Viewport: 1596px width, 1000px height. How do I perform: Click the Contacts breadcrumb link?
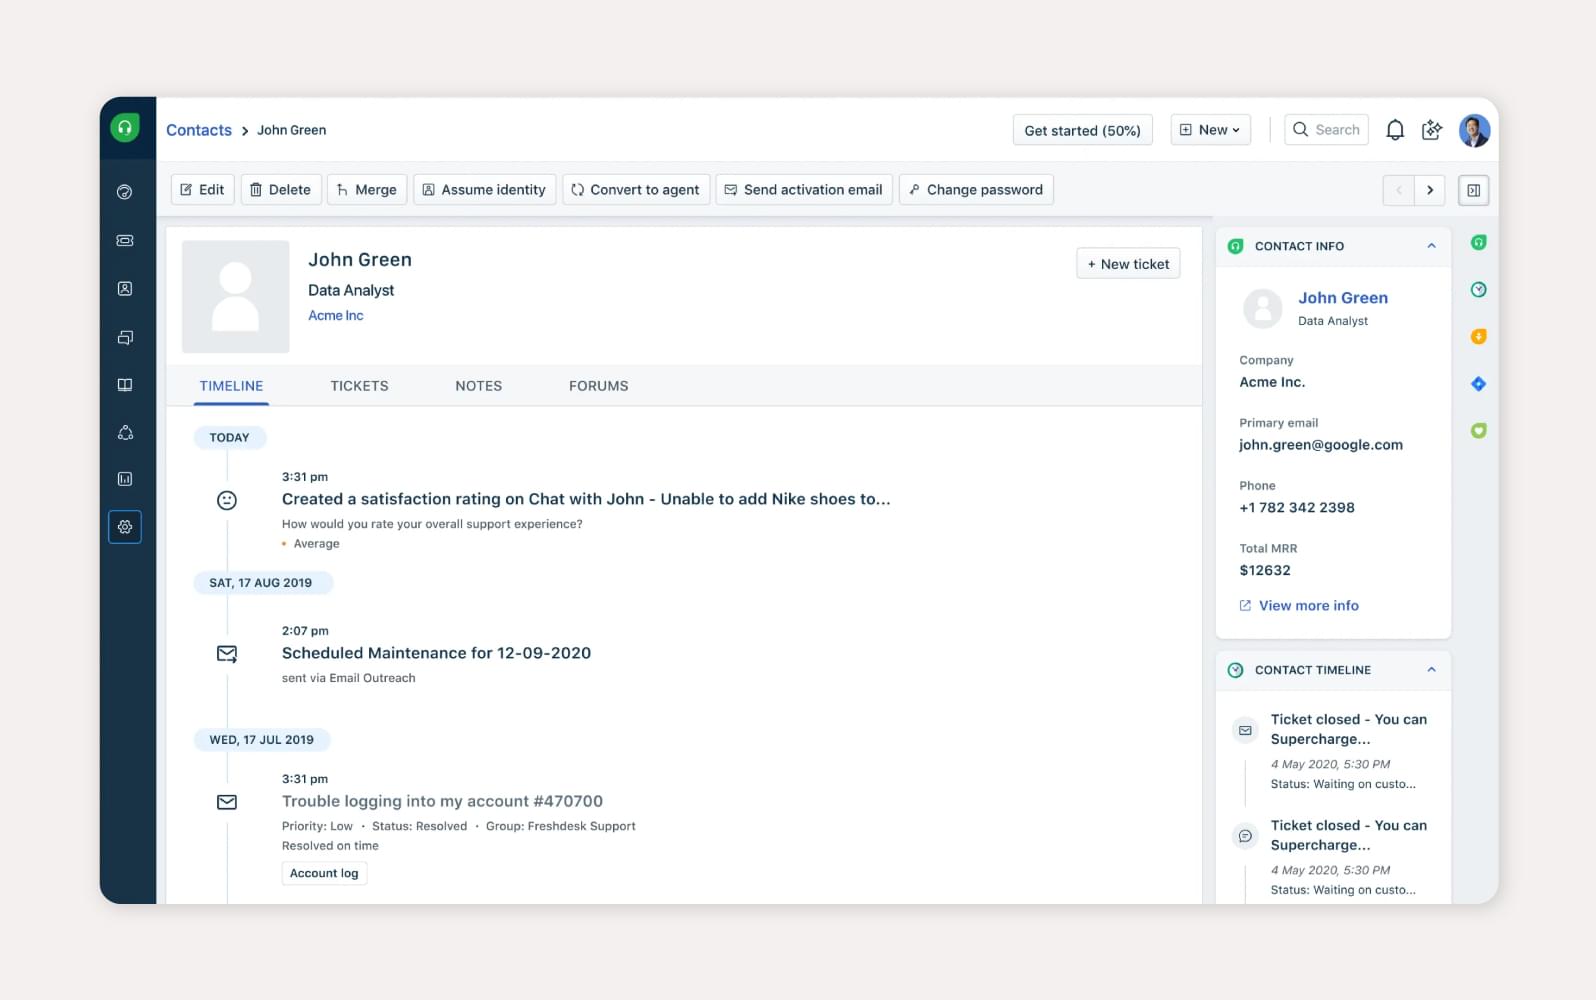(199, 130)
